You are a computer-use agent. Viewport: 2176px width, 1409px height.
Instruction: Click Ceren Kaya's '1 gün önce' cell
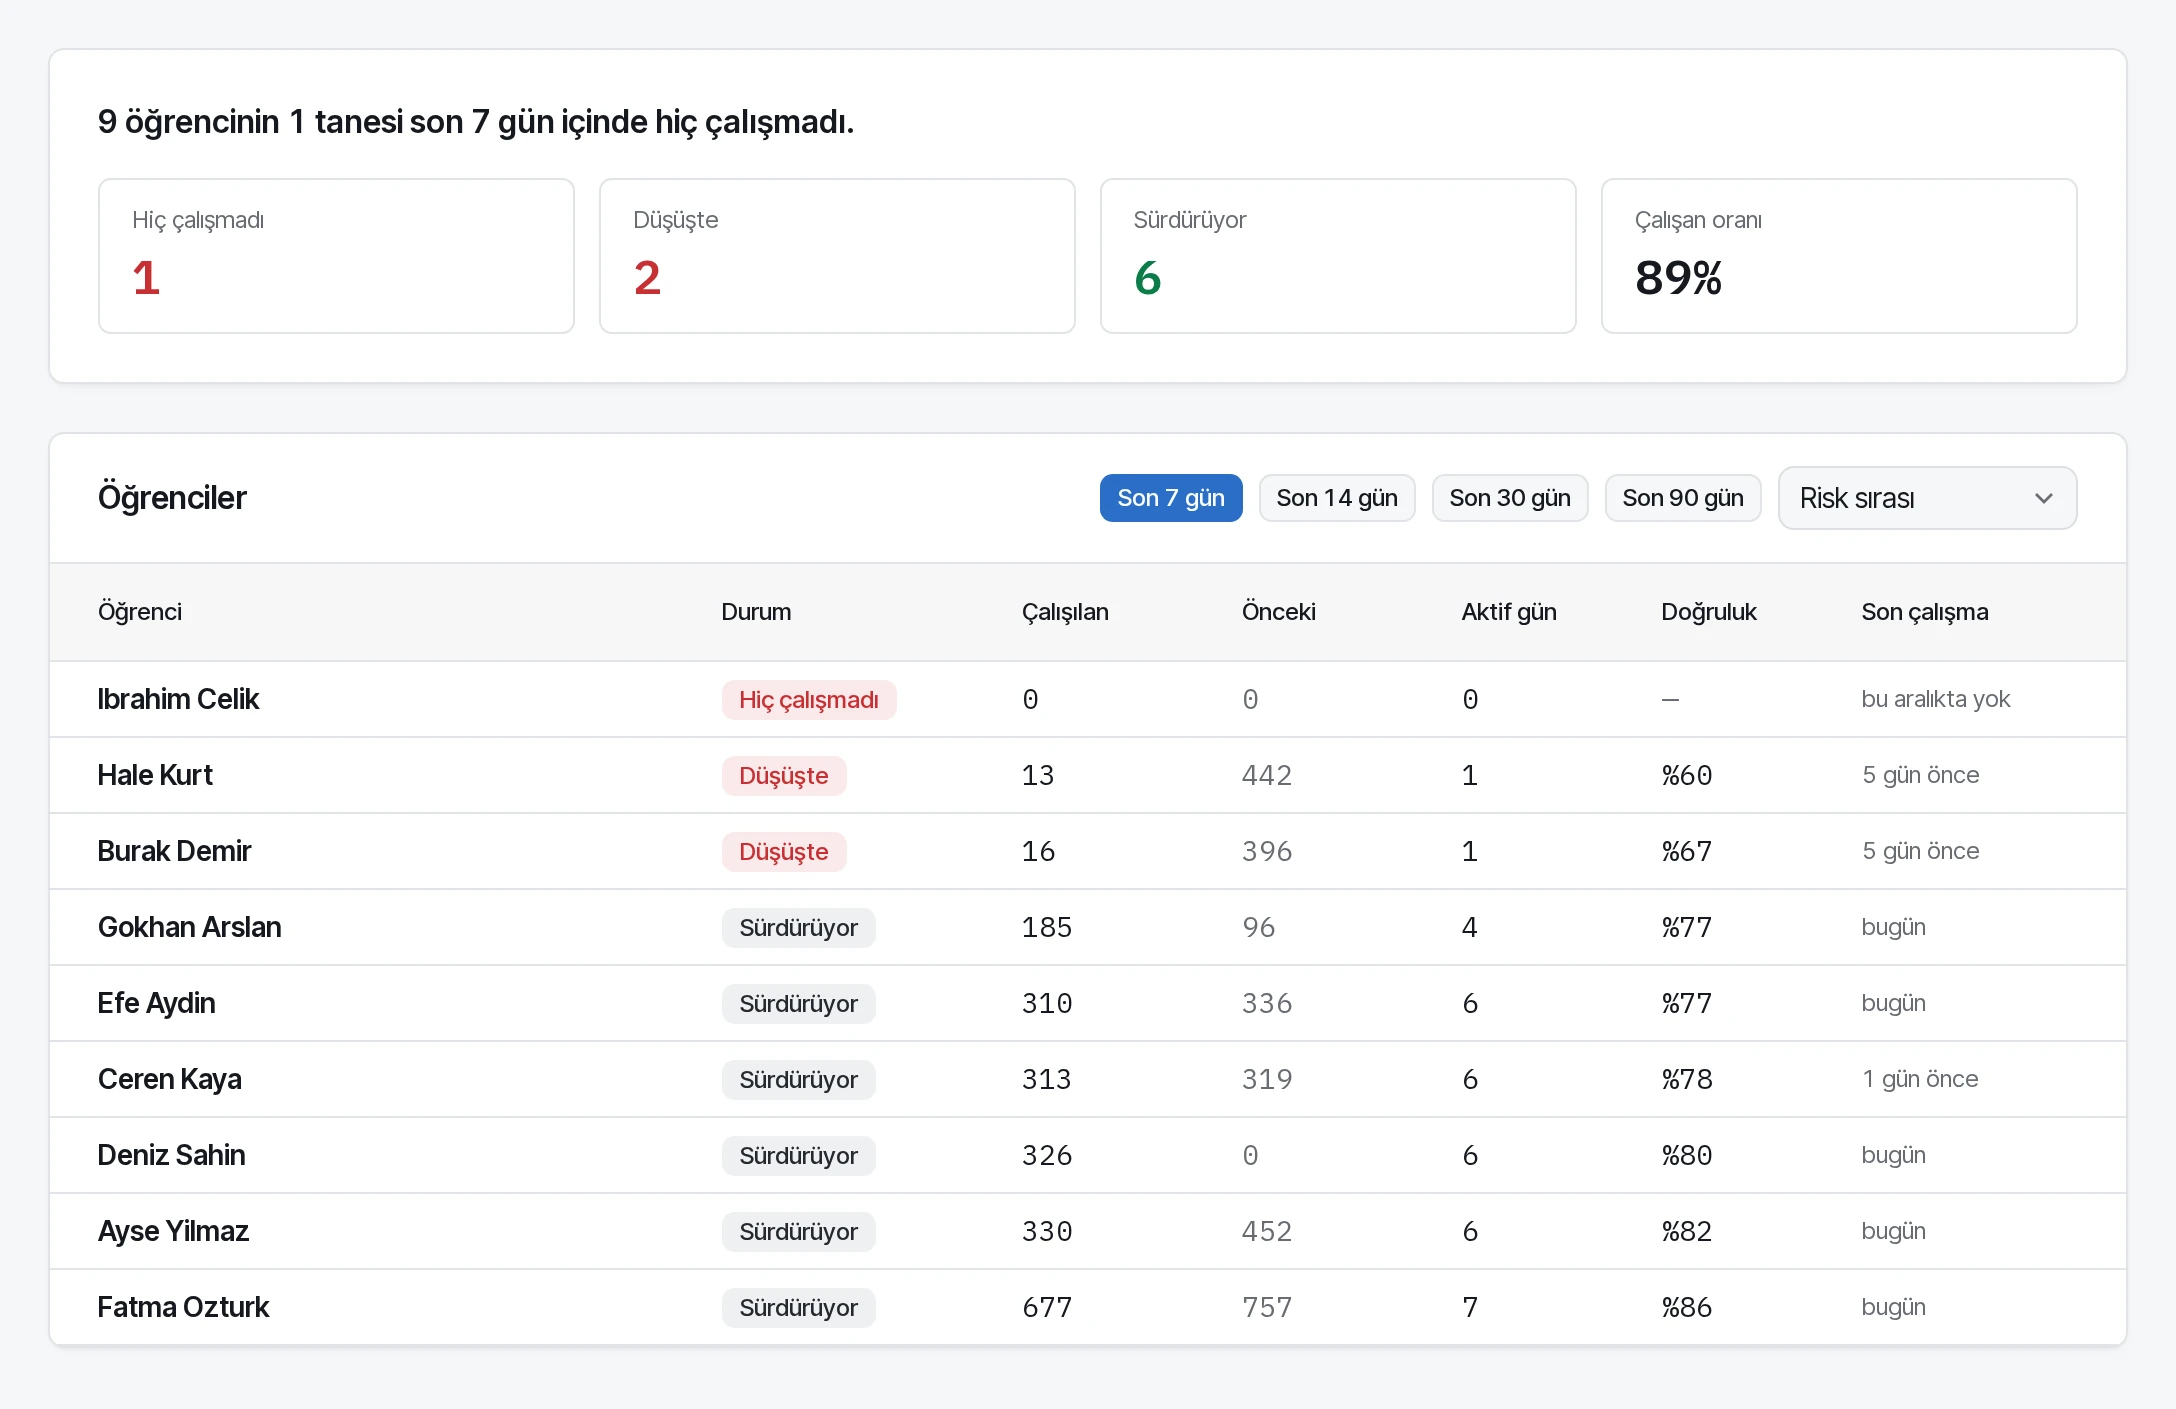point(1920,1079)
